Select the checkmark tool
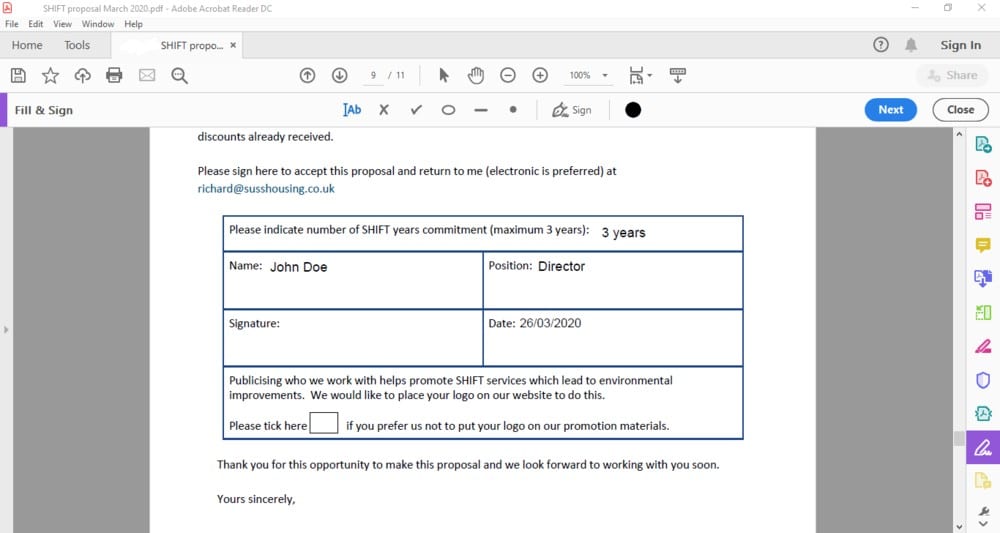 click(416, 110)
